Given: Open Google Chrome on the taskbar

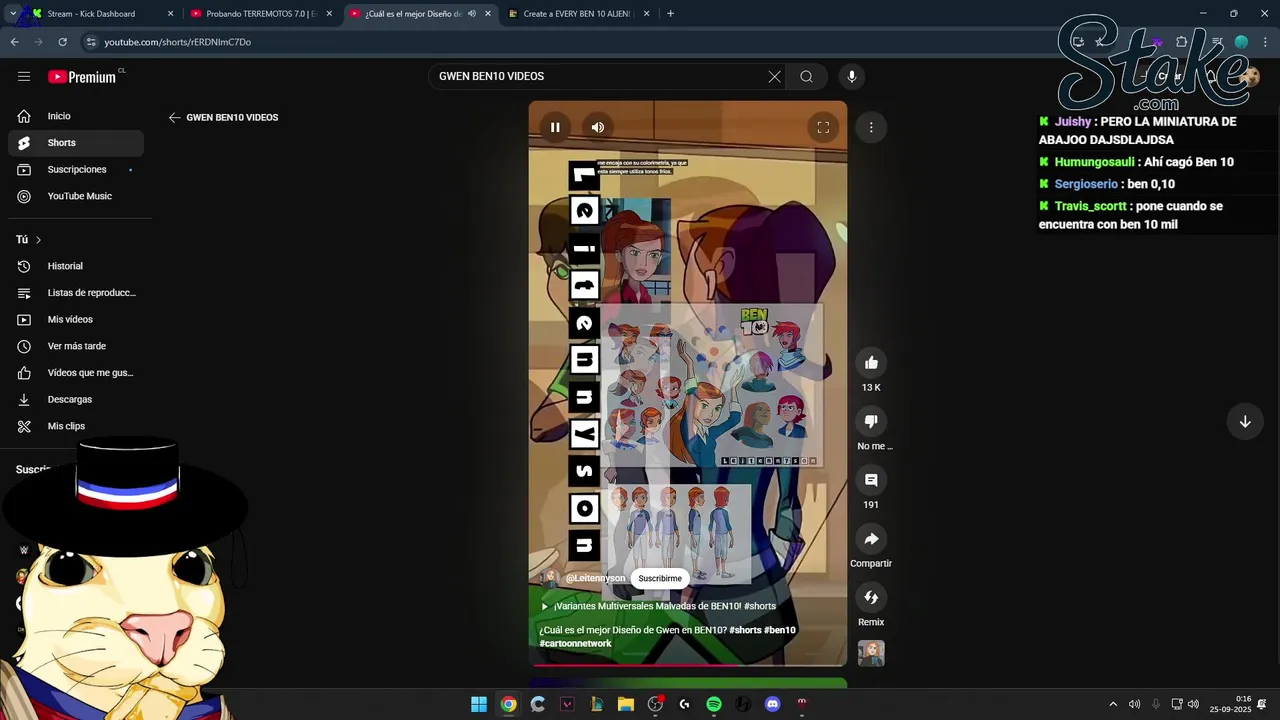Looking at the screenshot, I should click(x=509, y=704).
